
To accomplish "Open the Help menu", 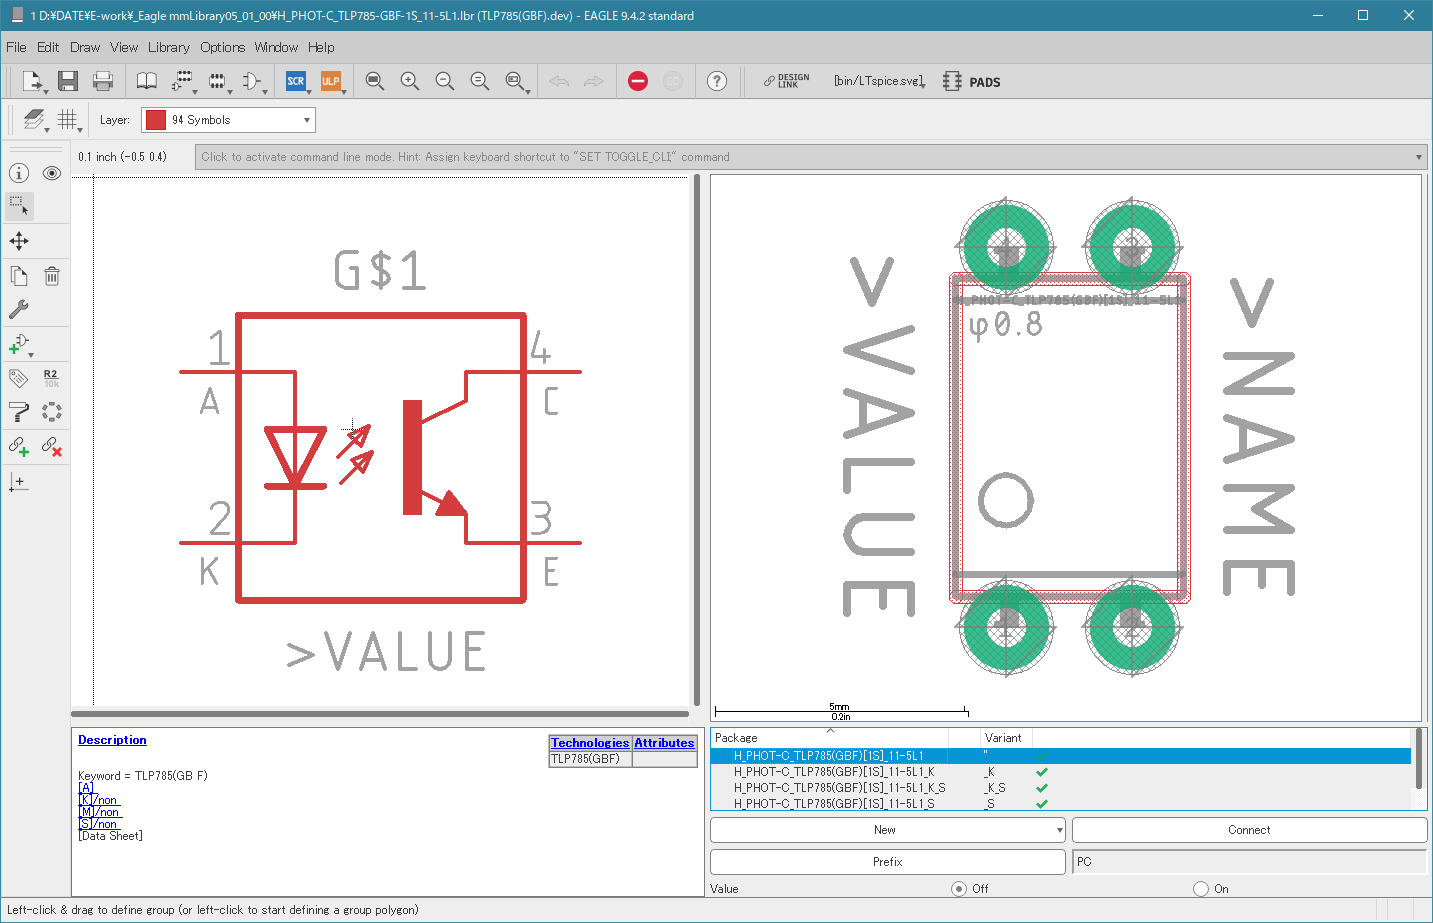I will click(321, 47).
